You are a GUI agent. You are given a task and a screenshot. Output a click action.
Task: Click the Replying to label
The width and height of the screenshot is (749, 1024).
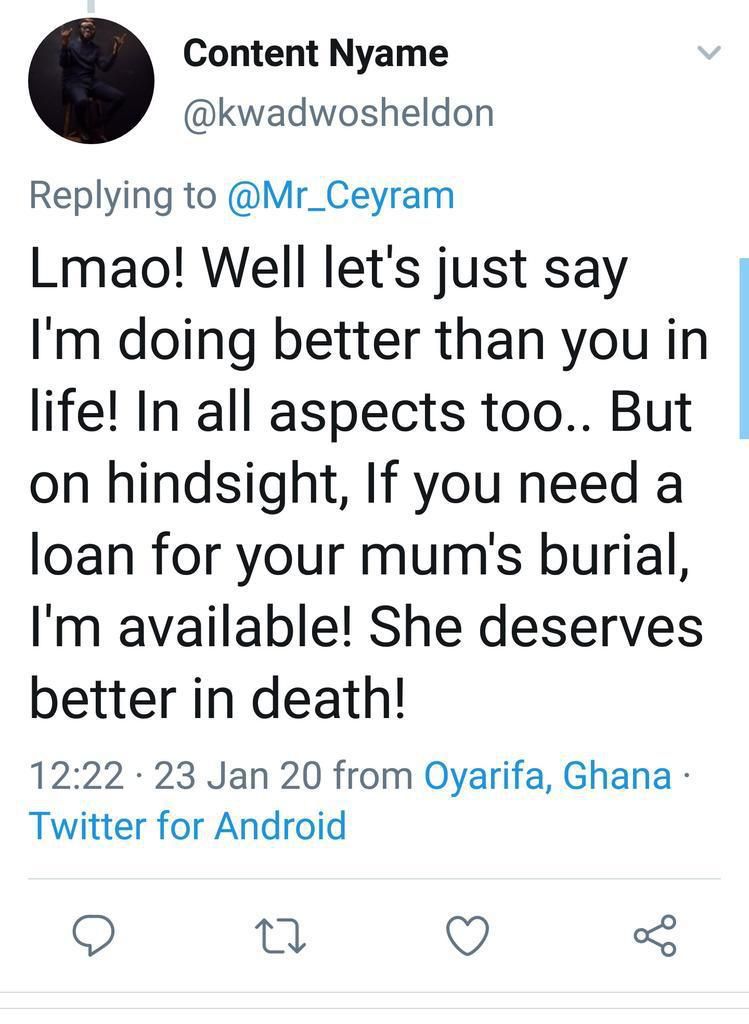tap(123, 195)
